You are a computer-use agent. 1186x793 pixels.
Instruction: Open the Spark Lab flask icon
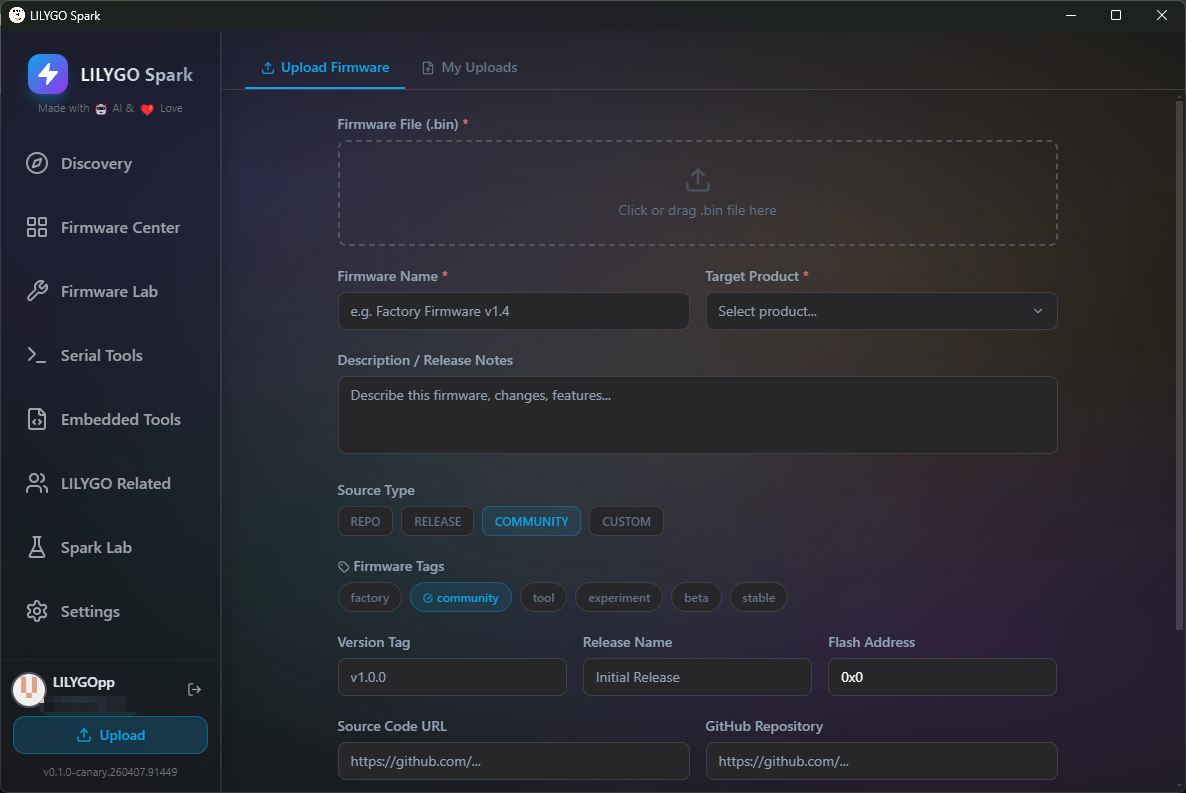pos(37,548)
